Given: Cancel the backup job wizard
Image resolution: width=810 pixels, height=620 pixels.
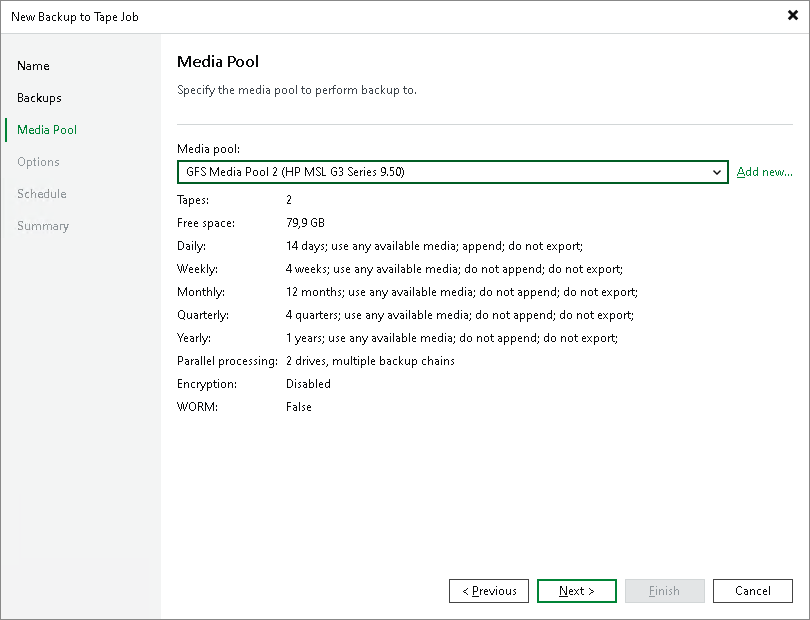Looking at the screenshot, I should pyautogui.click(x=753, y=591).
